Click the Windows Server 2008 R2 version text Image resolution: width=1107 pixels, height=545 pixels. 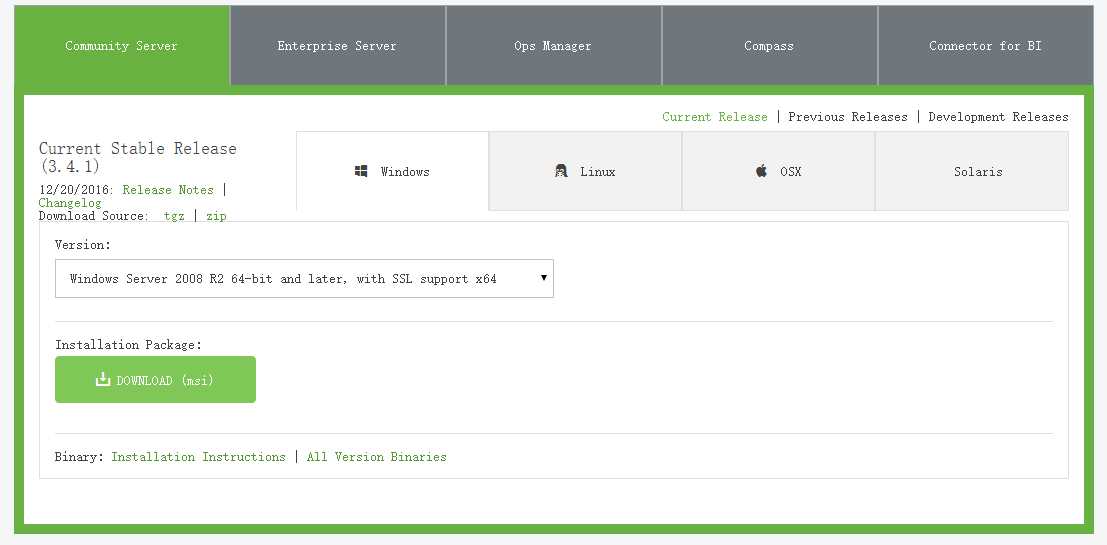(x=283, y=279)
